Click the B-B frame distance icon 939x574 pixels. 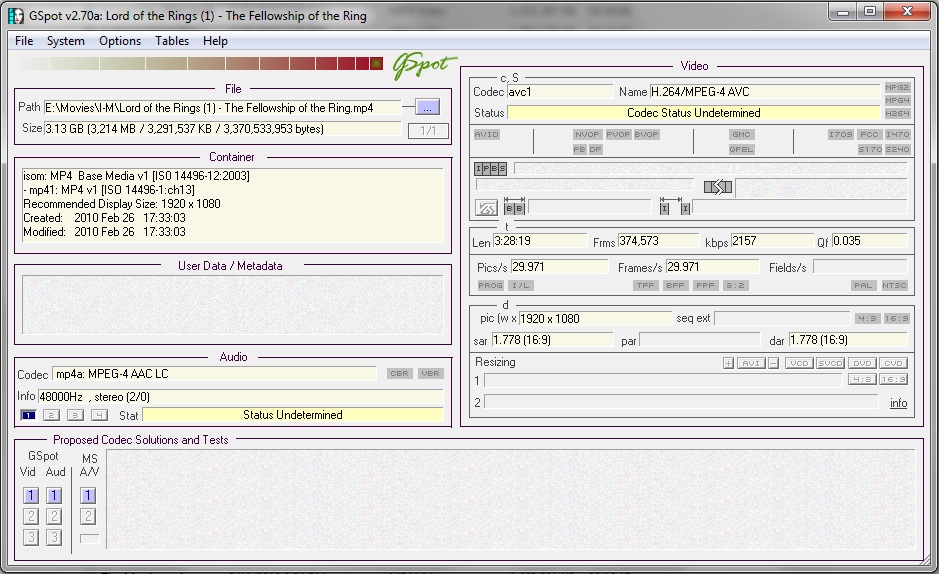coord(514,206)
